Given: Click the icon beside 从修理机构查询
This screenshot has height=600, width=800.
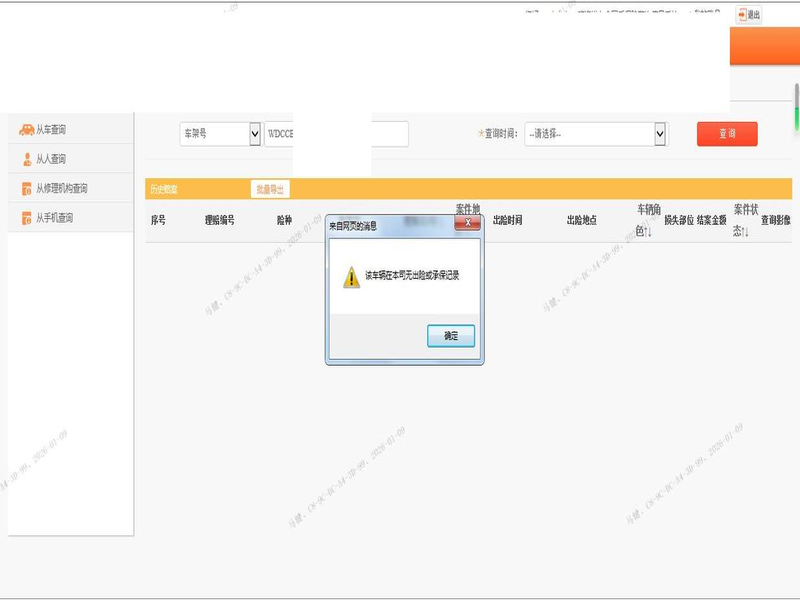Looking at the screenshot, I should 27,188.
